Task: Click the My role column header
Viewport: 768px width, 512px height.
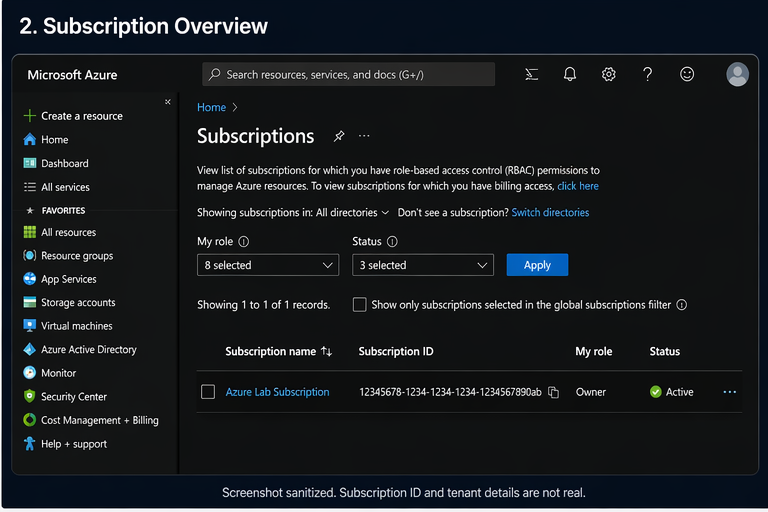Action: [x=594, y=351]
